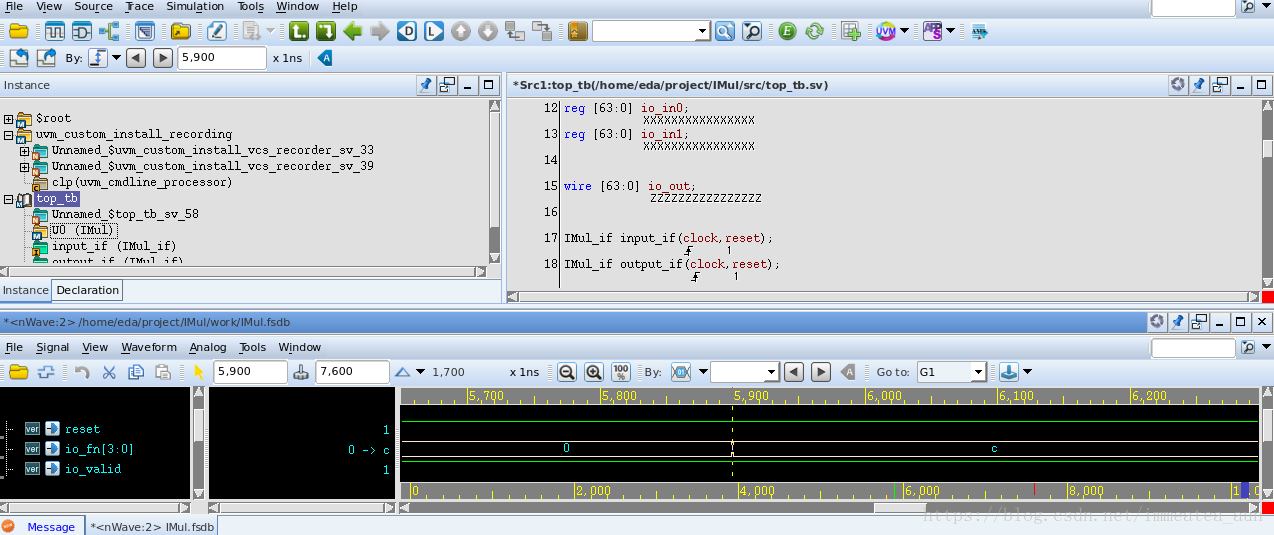Open file with the yellow folder icon

(x=18, y=31)
